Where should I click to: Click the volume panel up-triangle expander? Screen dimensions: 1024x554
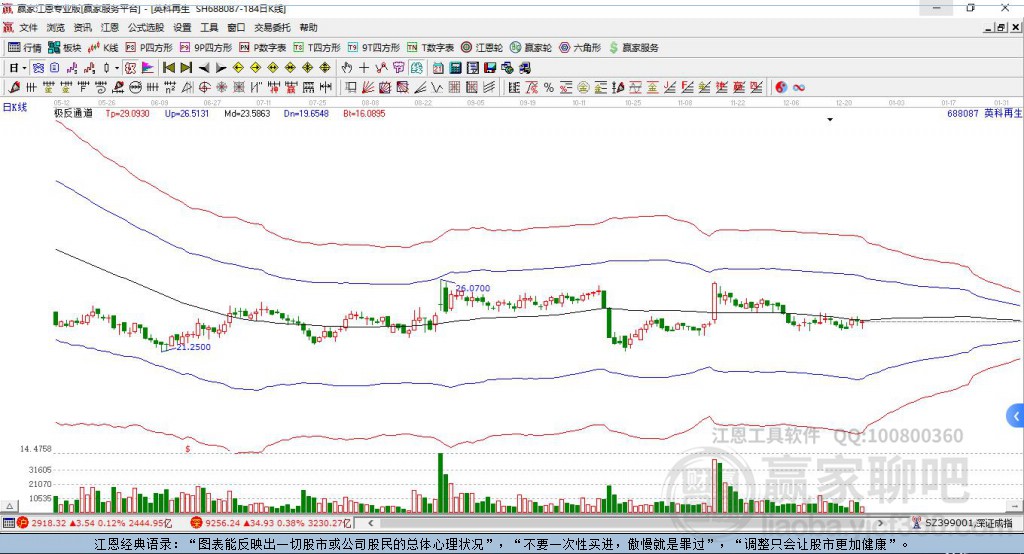(9, 506)
